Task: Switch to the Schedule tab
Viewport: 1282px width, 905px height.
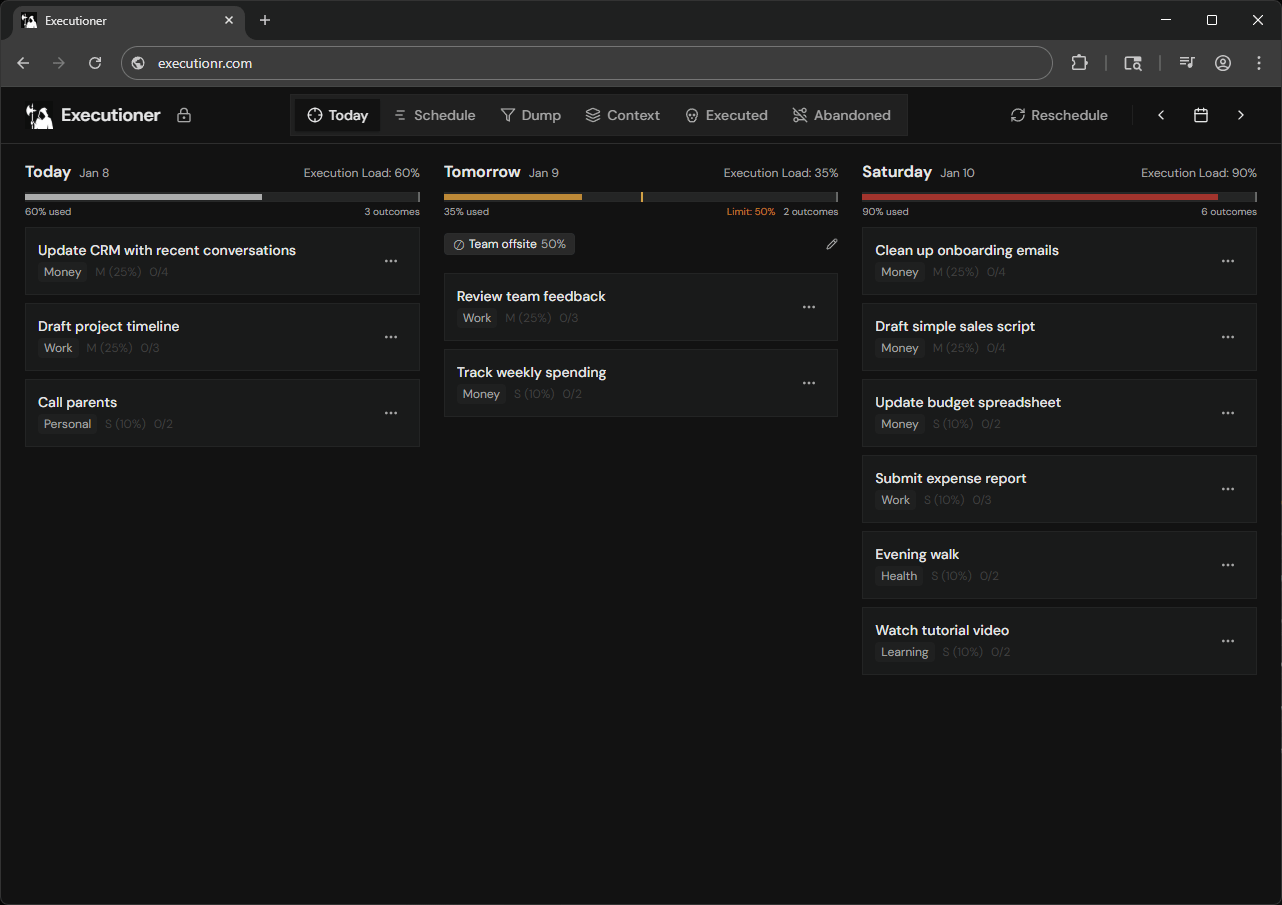Action: 434,115
